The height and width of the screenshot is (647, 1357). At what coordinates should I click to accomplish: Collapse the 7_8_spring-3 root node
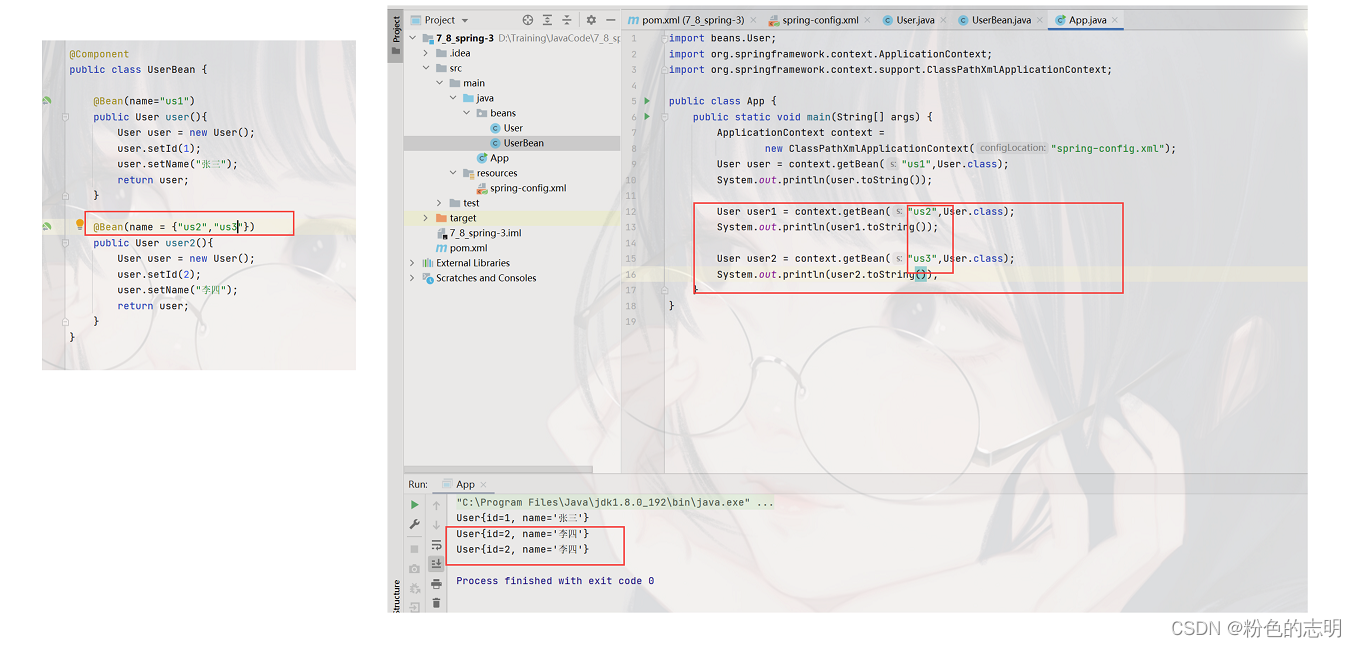(412, 38)
